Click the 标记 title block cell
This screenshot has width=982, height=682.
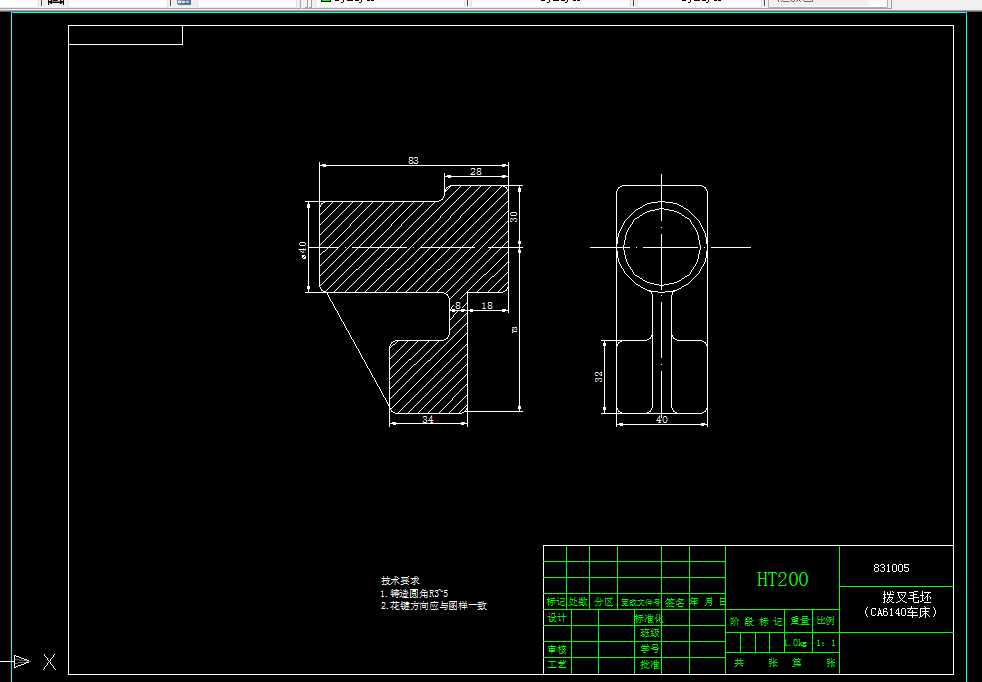[x=556, y=602]
